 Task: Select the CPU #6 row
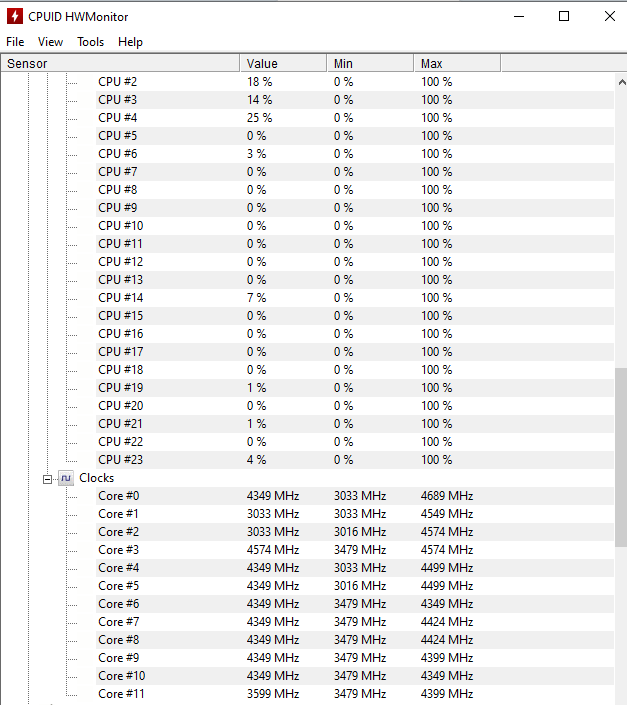tap(355, 154)
